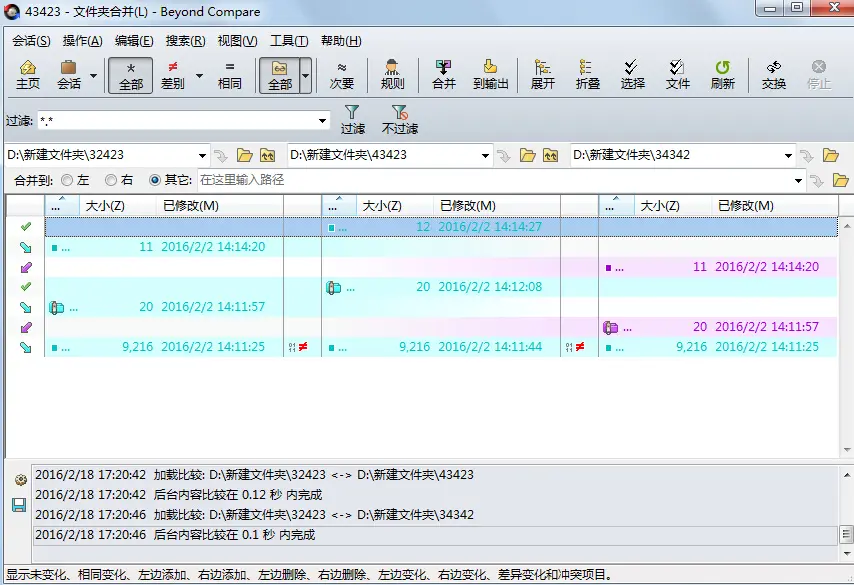This screenshot has width=854, height=585.
Task: Select log entry 后台内容比较在 0.1 秒 内完成
Action: click(x=436, y=535)
